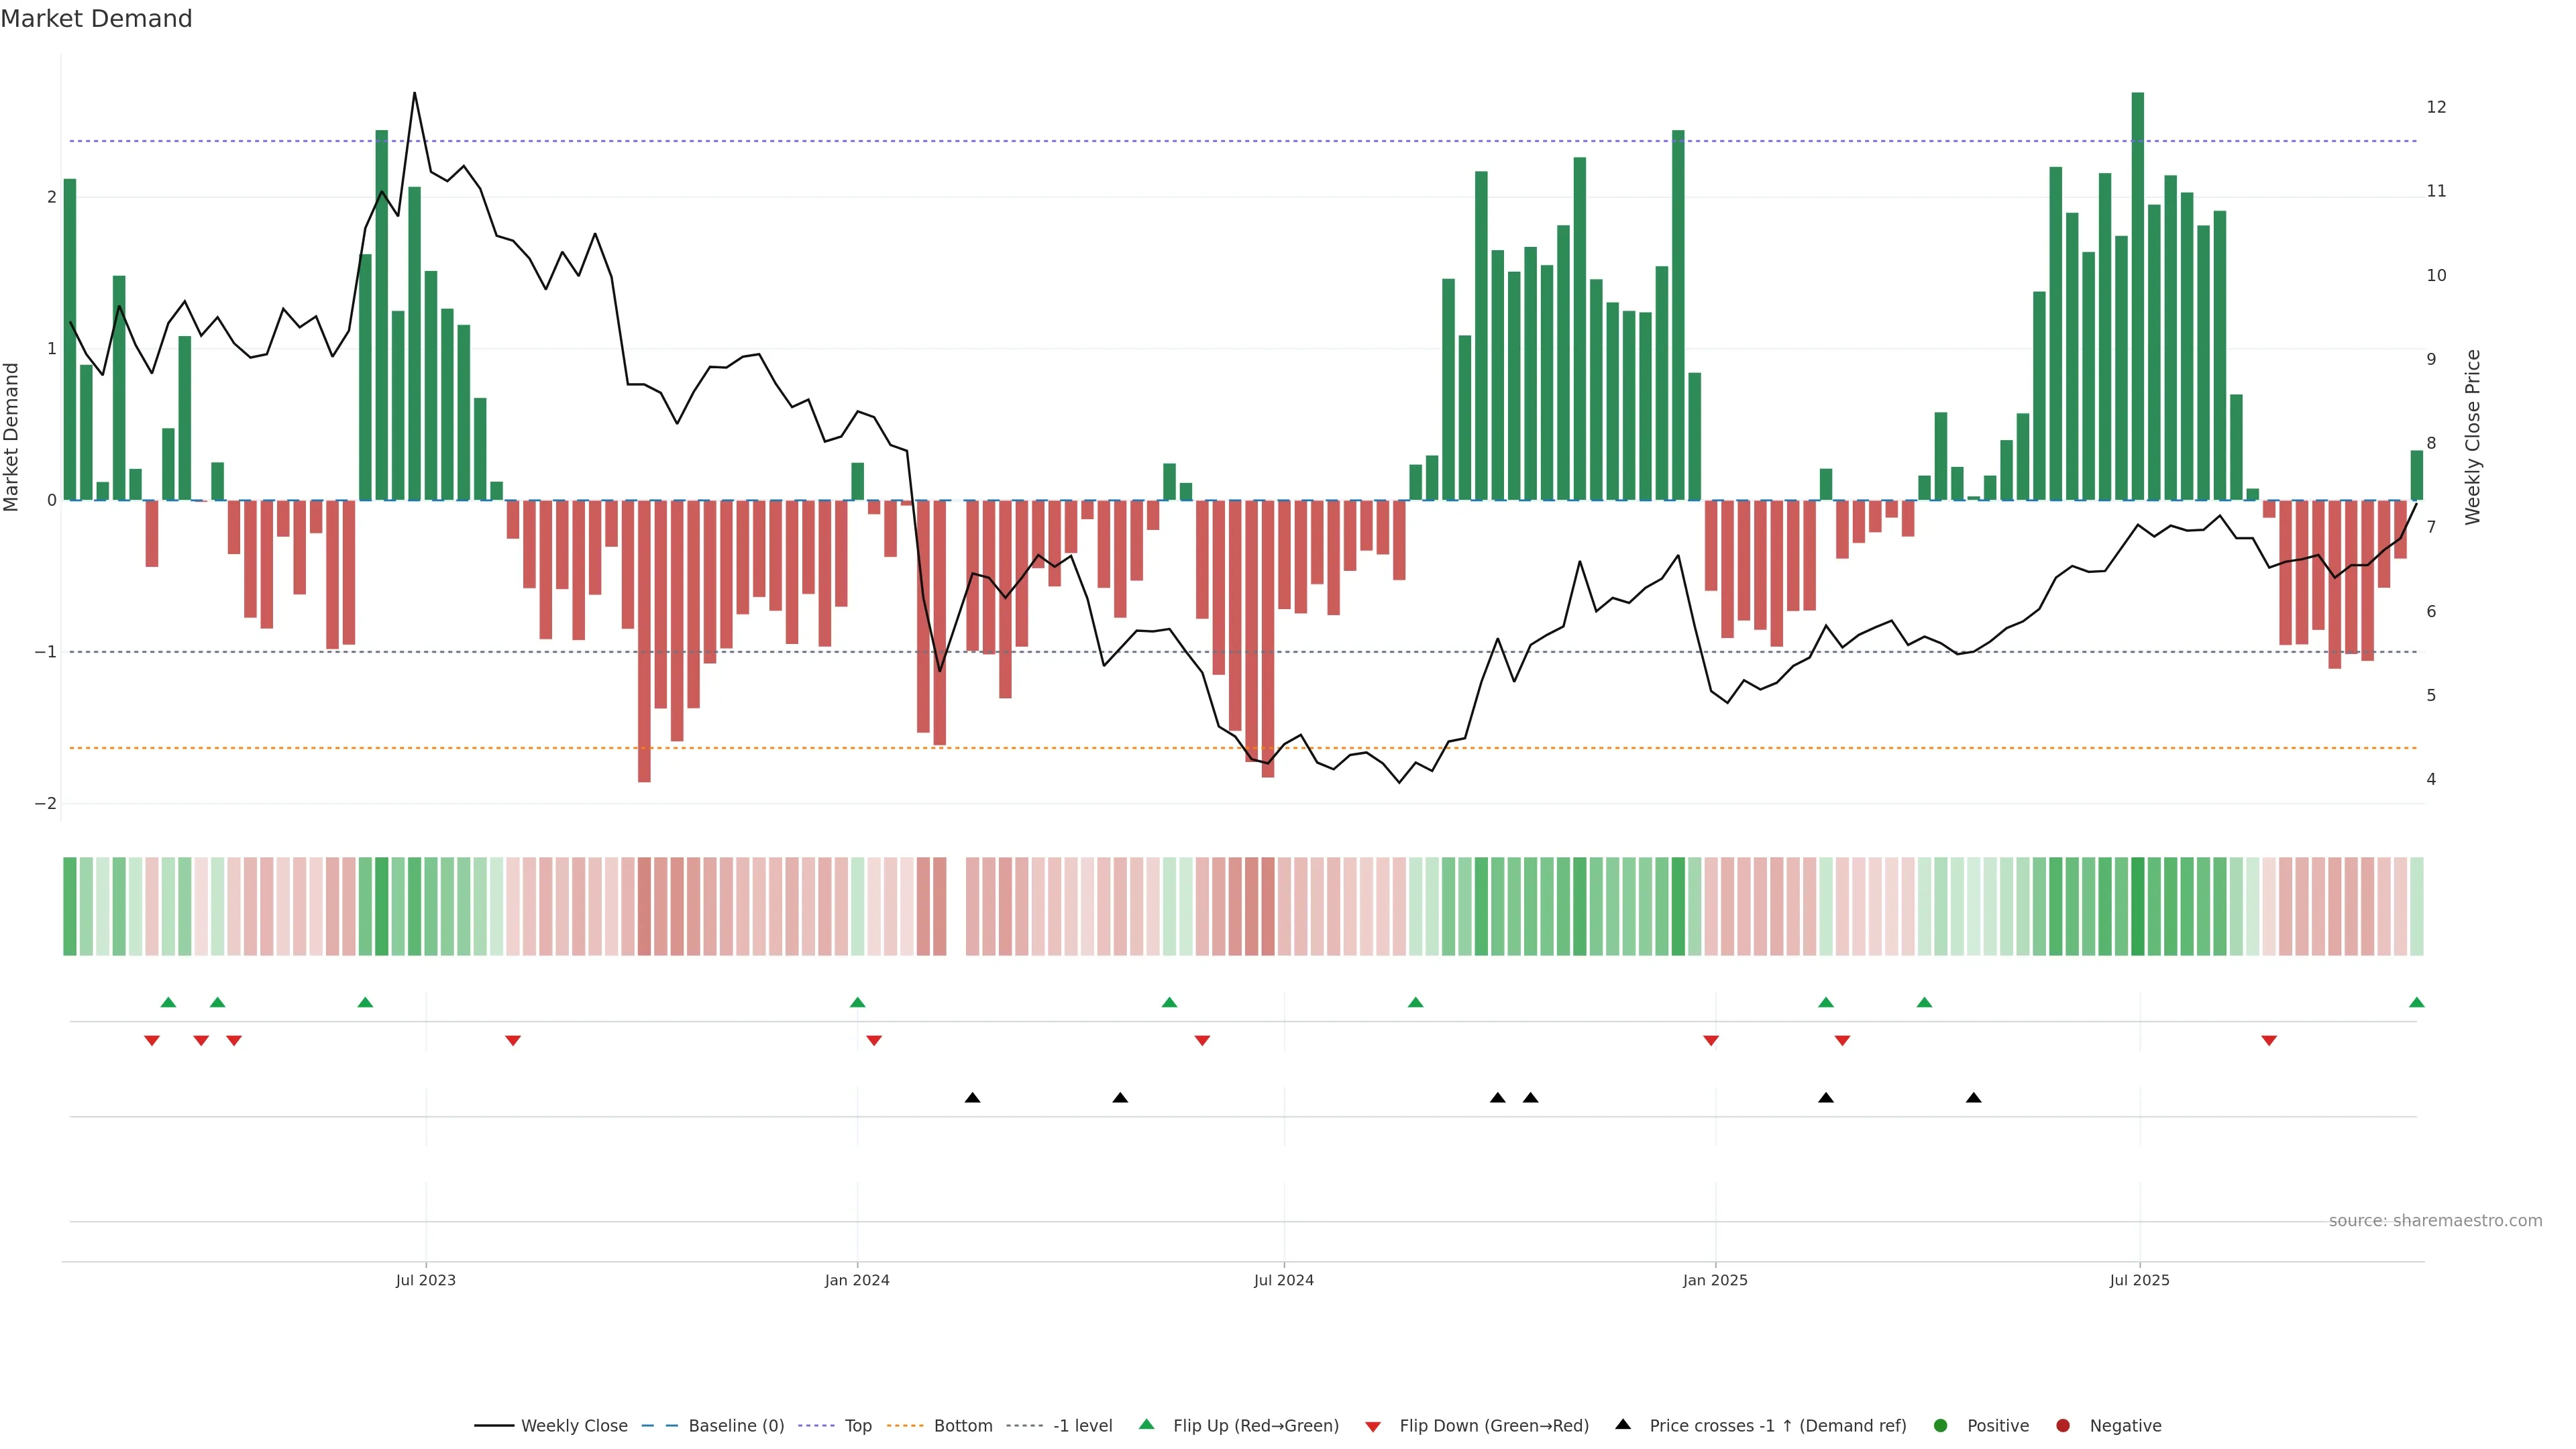Click the red Negative legend dot
2576x1449 pixels.
pyautogui.click(x=2063, y=1426)
